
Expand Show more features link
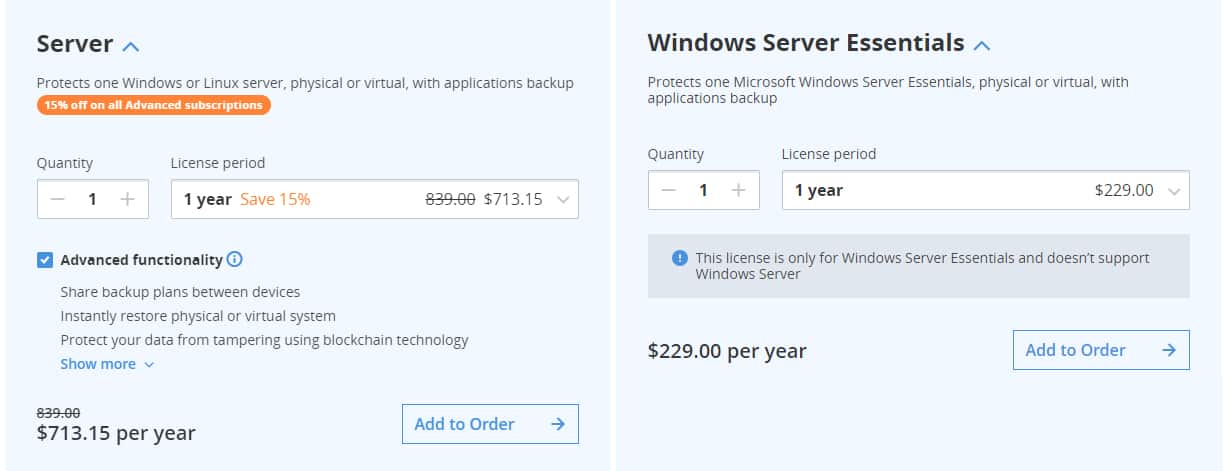point(108,364)
